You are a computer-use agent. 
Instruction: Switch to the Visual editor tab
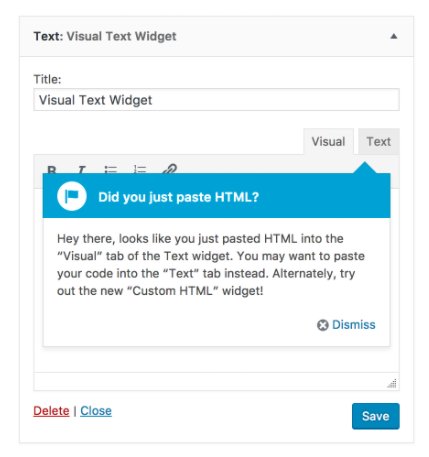(x=328, y=142)
